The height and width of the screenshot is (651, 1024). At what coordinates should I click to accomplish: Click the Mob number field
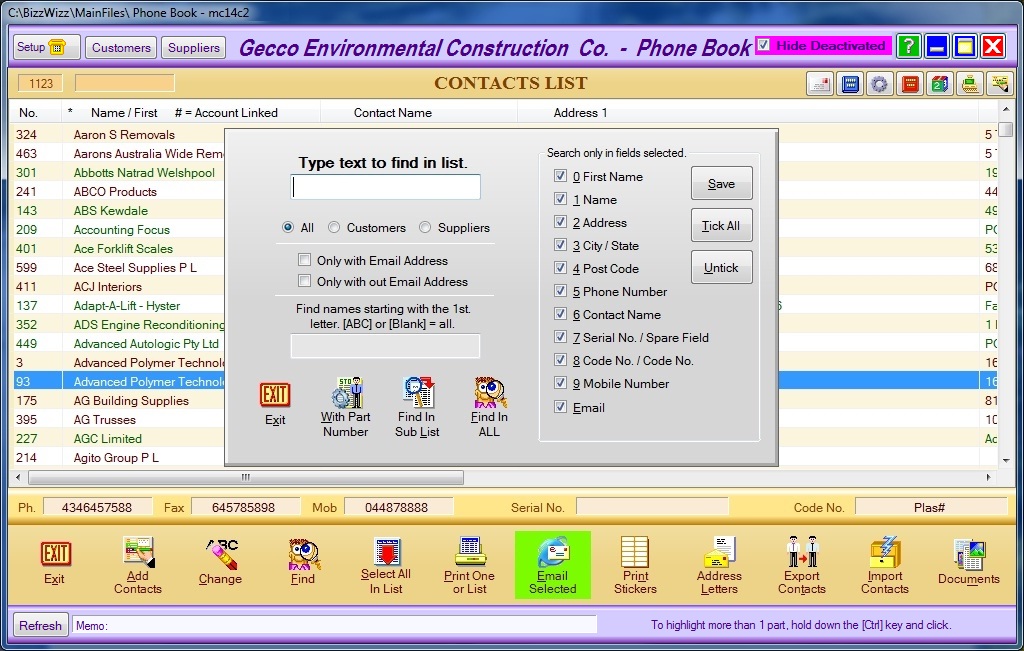click(398, 507)
